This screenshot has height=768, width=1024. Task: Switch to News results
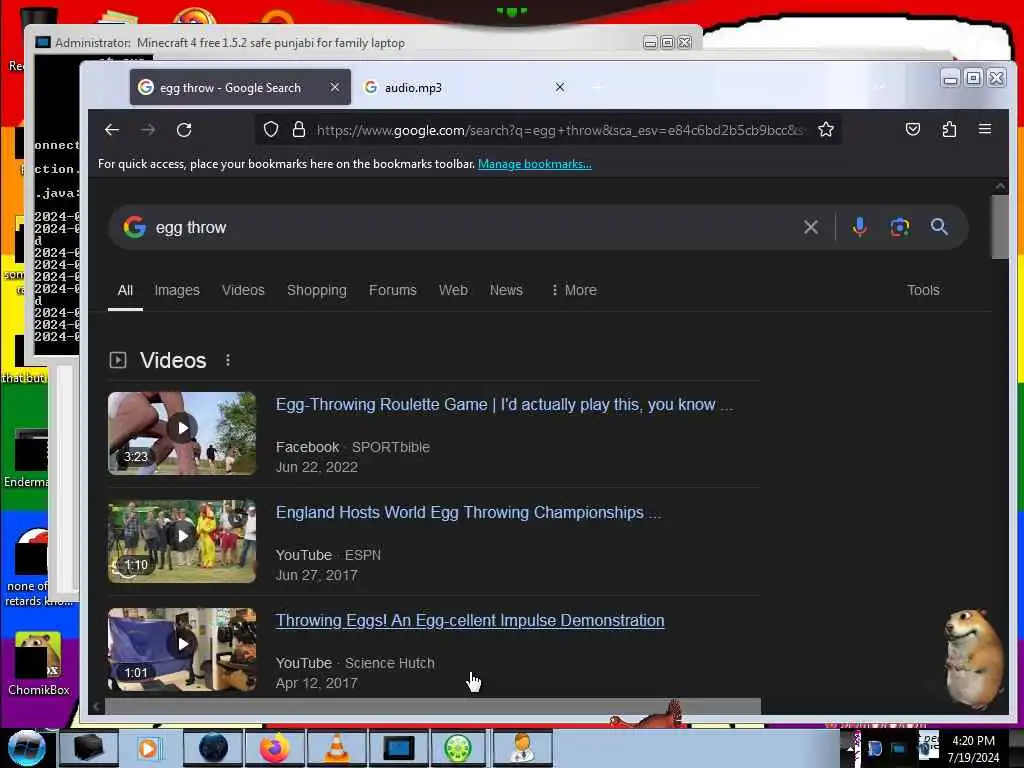(506, 290)
